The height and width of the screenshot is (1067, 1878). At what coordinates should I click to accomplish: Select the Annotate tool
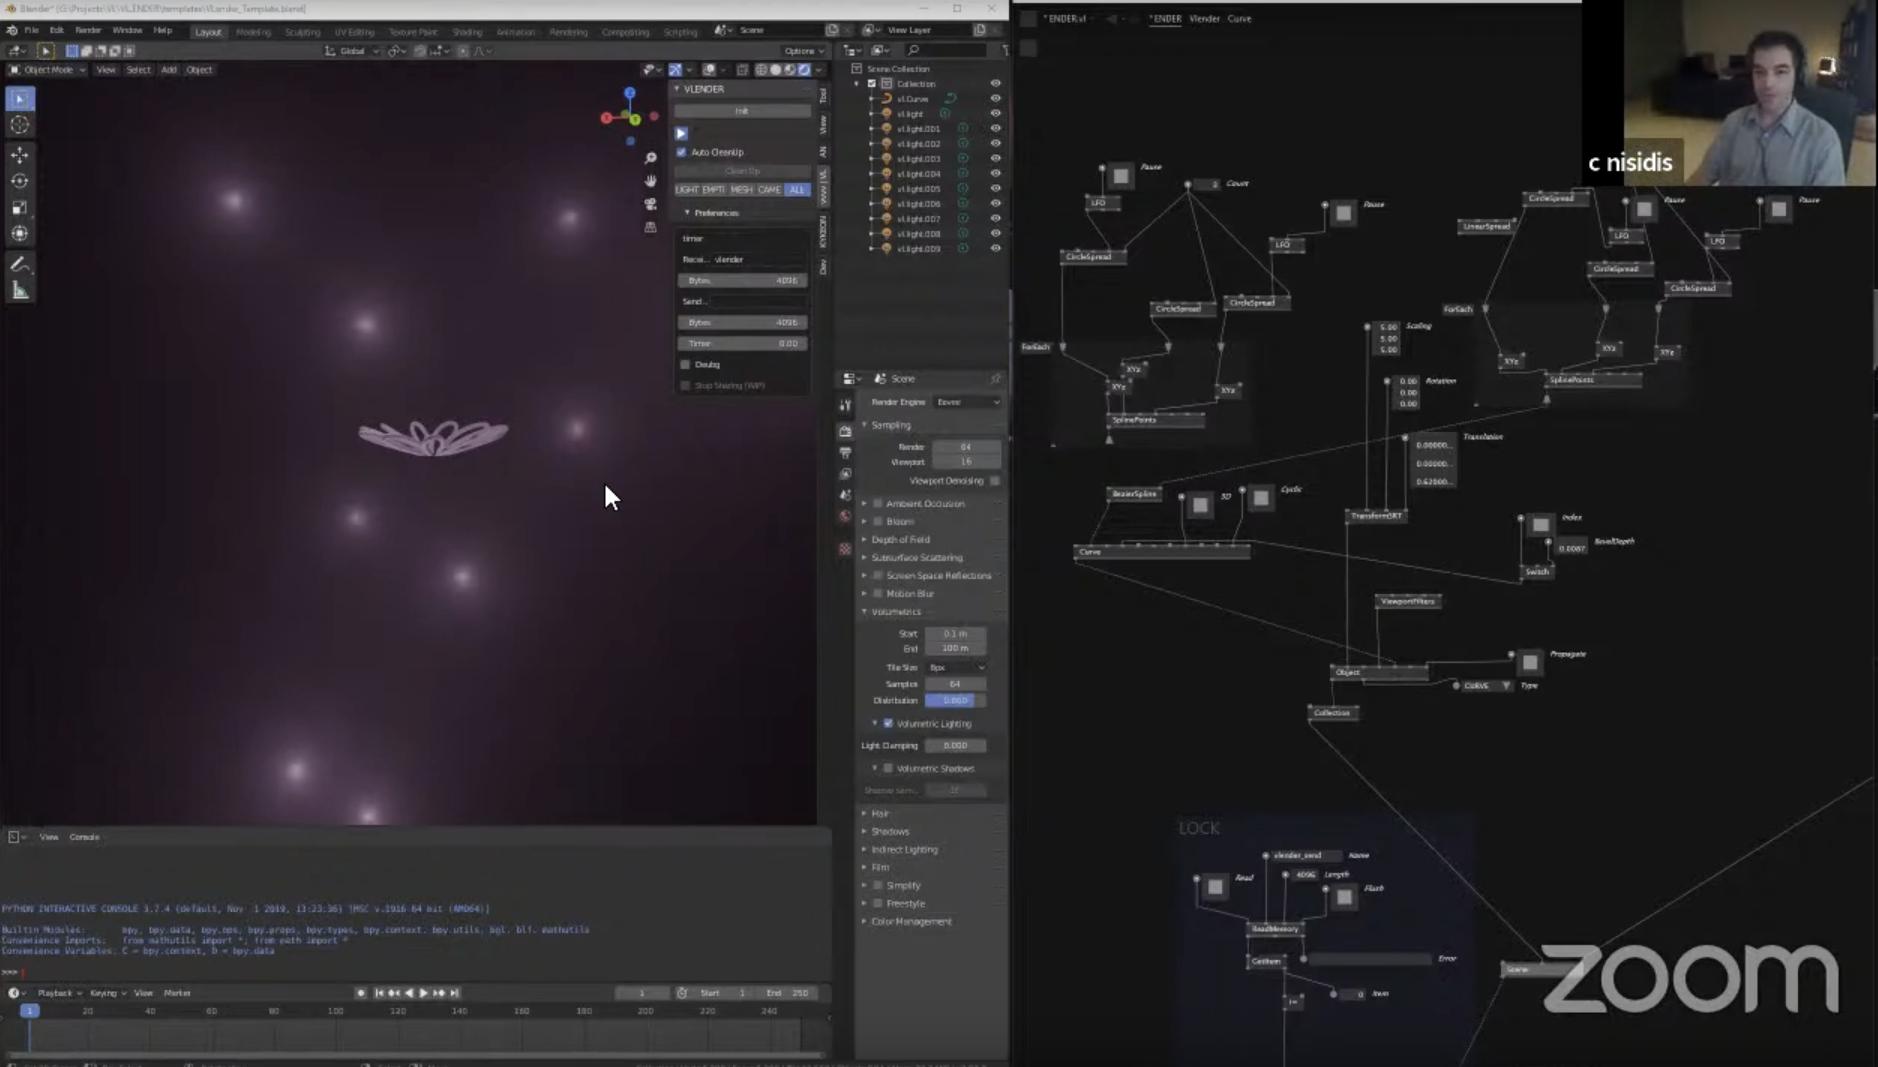coord(20,264)
